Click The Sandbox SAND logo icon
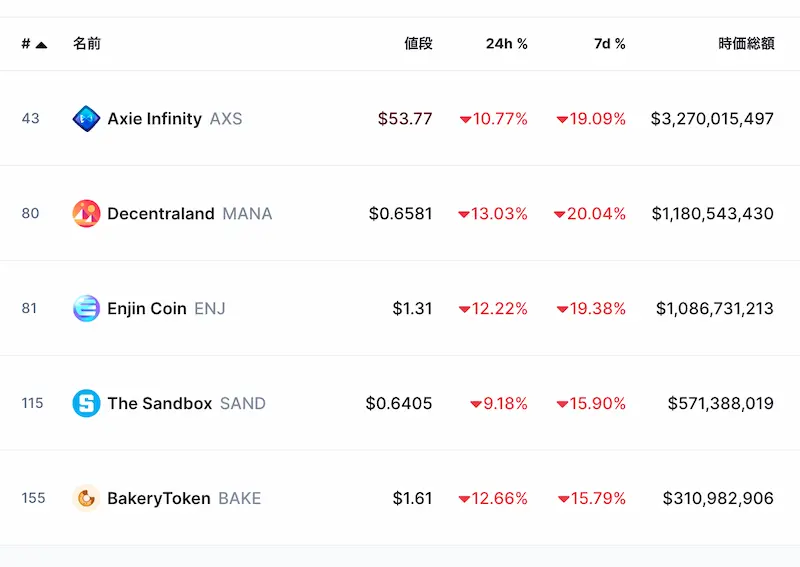The width and height of the screenshot is (800, 567). [x=86, y=403]
